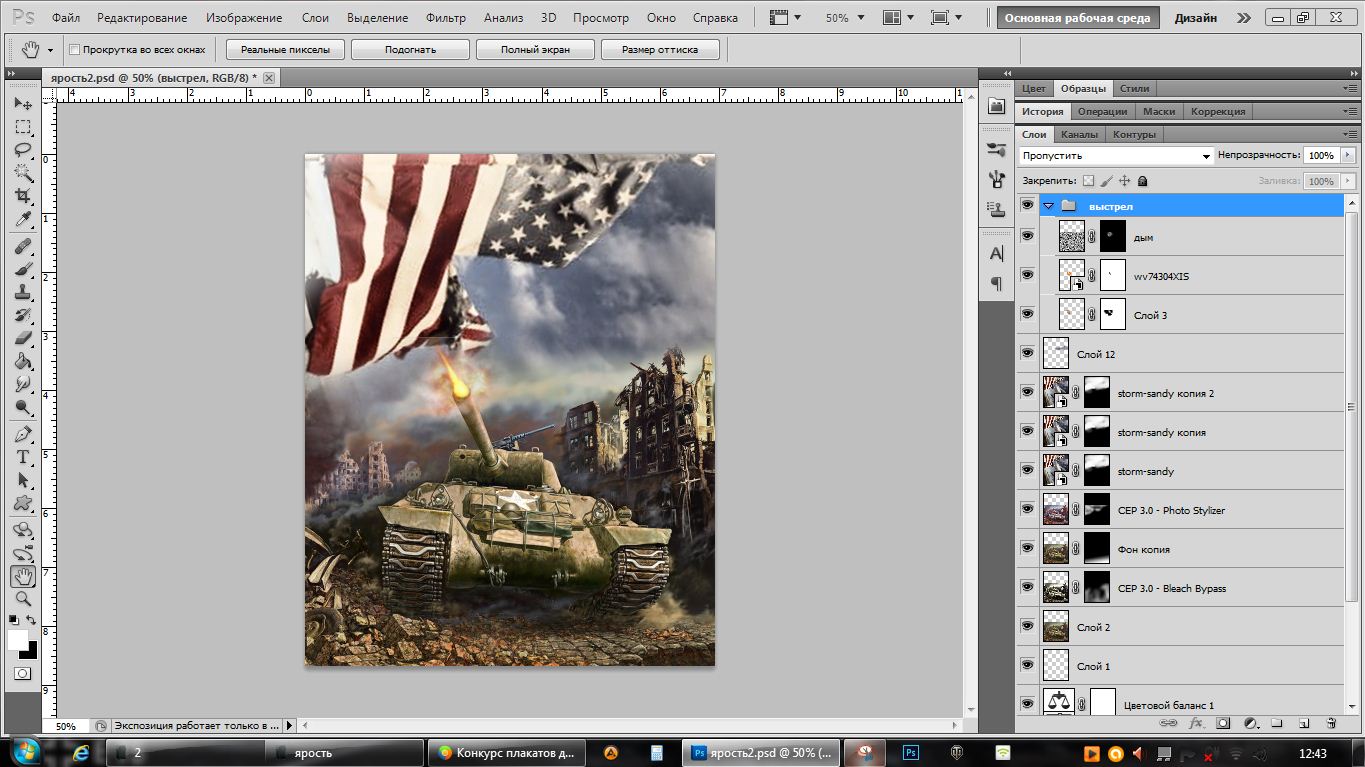Select the Path Selection tool
Viewport: 1365px width, 767px height.
[x=23, y=480]
